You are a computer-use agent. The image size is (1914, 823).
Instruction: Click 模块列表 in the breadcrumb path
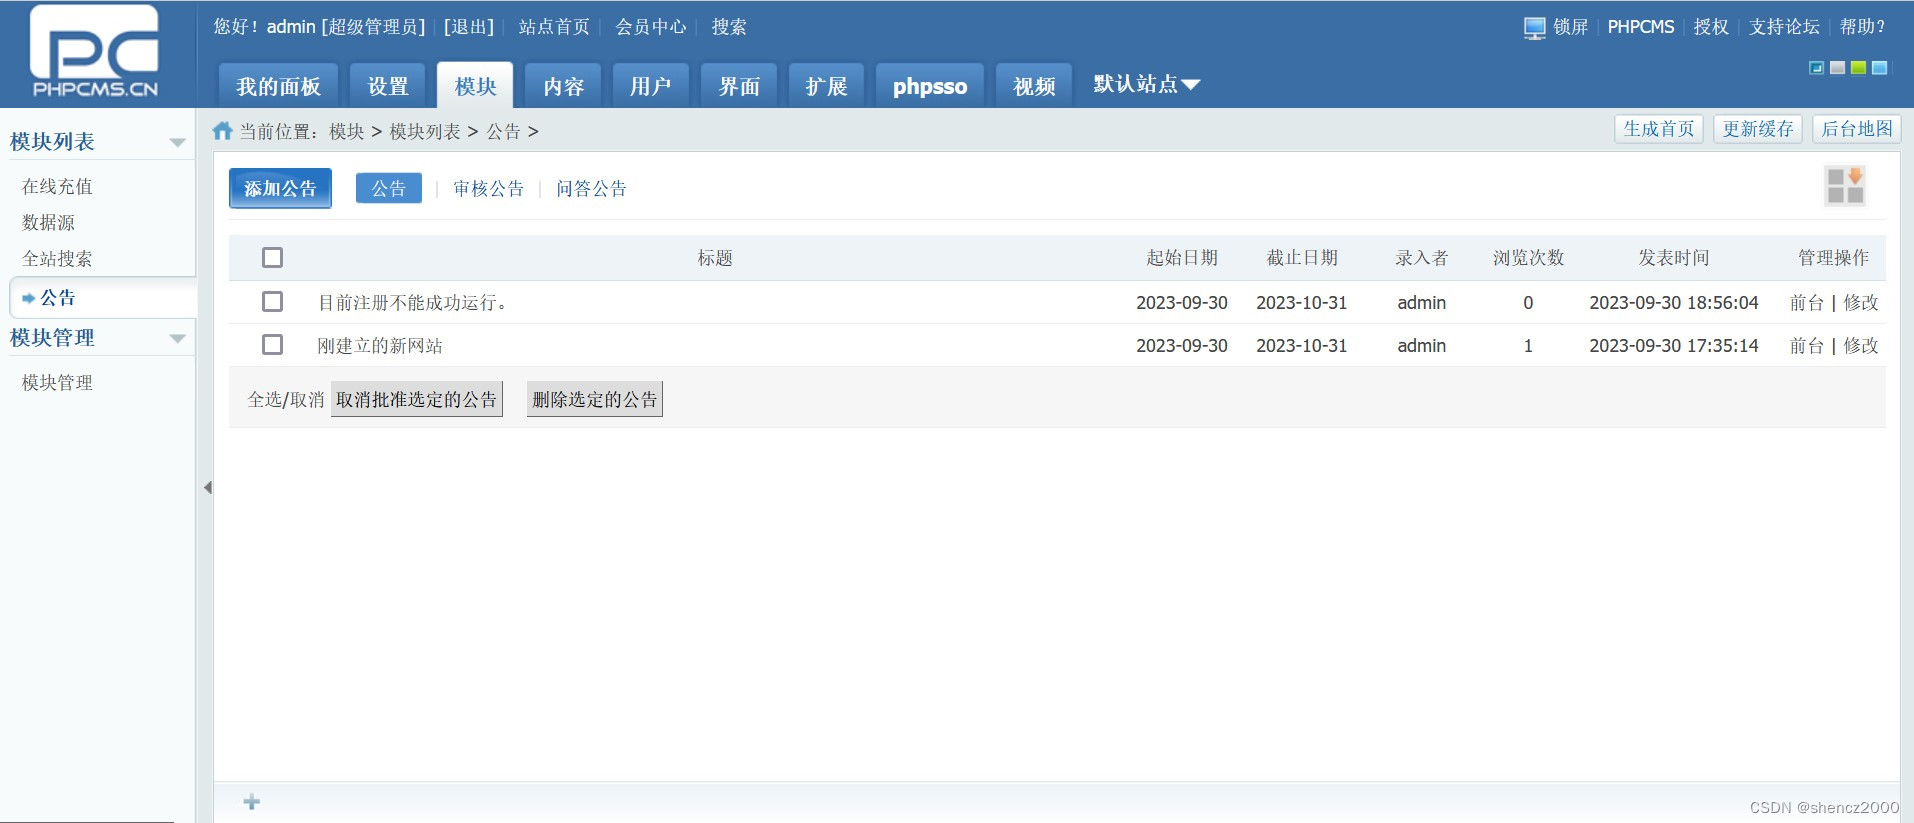pos(425,131)
